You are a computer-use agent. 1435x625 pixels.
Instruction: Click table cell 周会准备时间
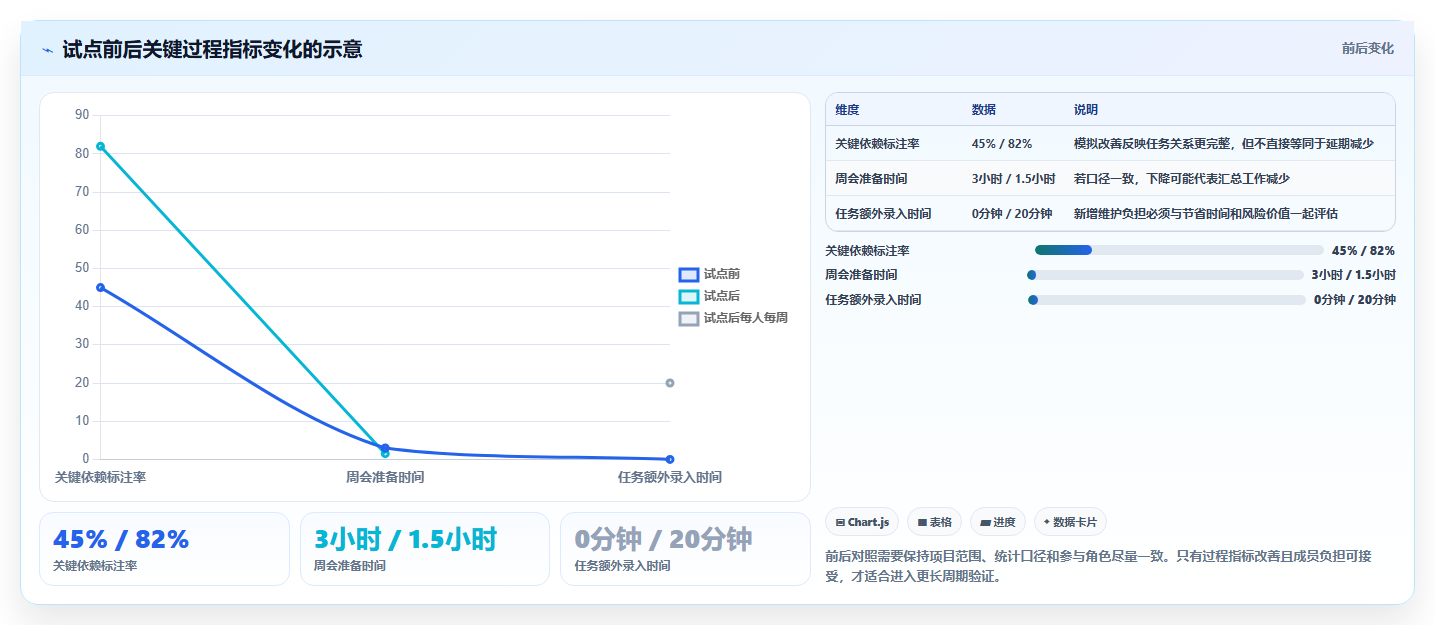871,179
